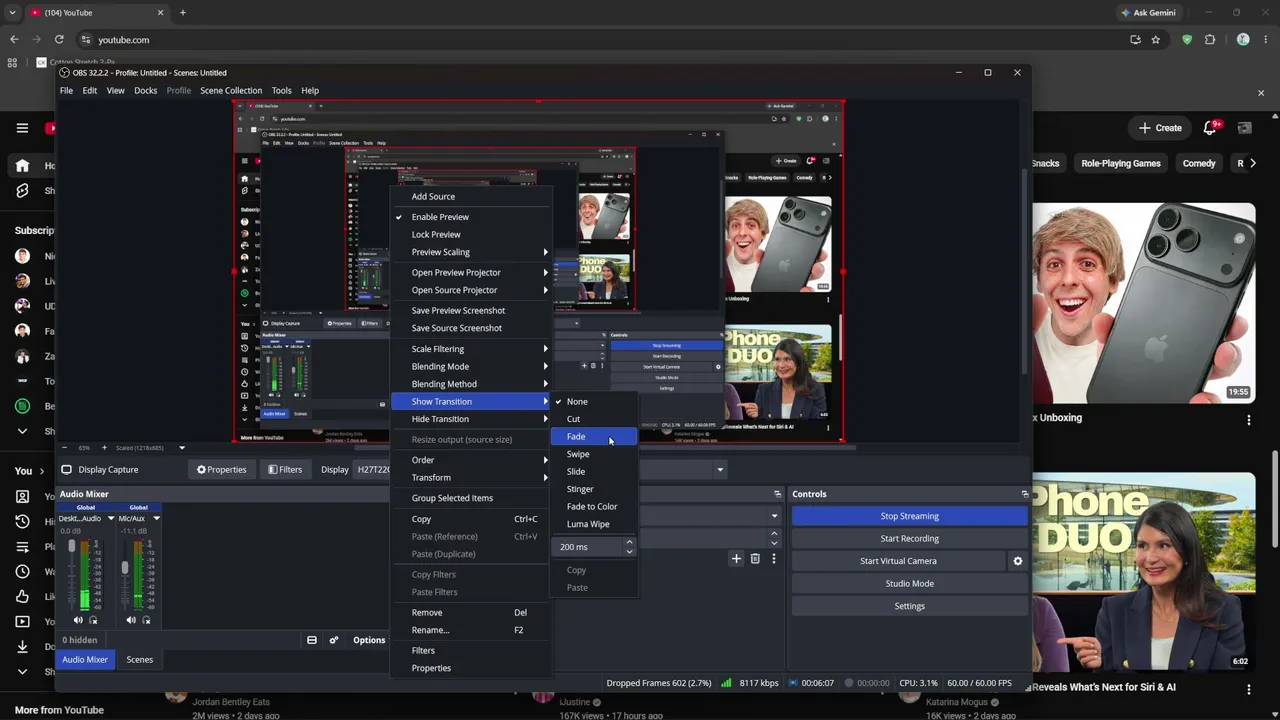The width and height of the screenshot is (1280, 720).
Task: Toggle Enable Preview in context menu
Action: [470, 217]
